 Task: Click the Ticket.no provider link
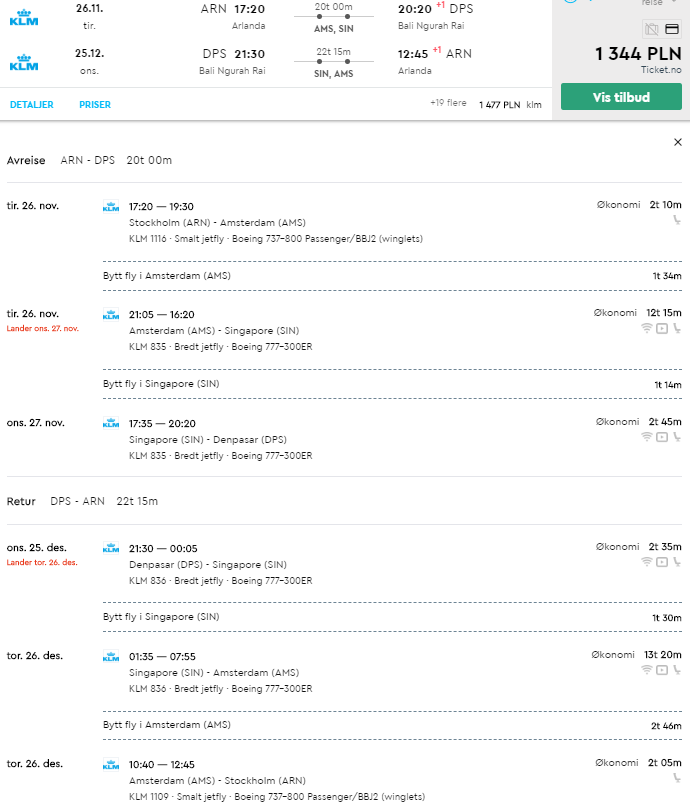click(661, 70)
